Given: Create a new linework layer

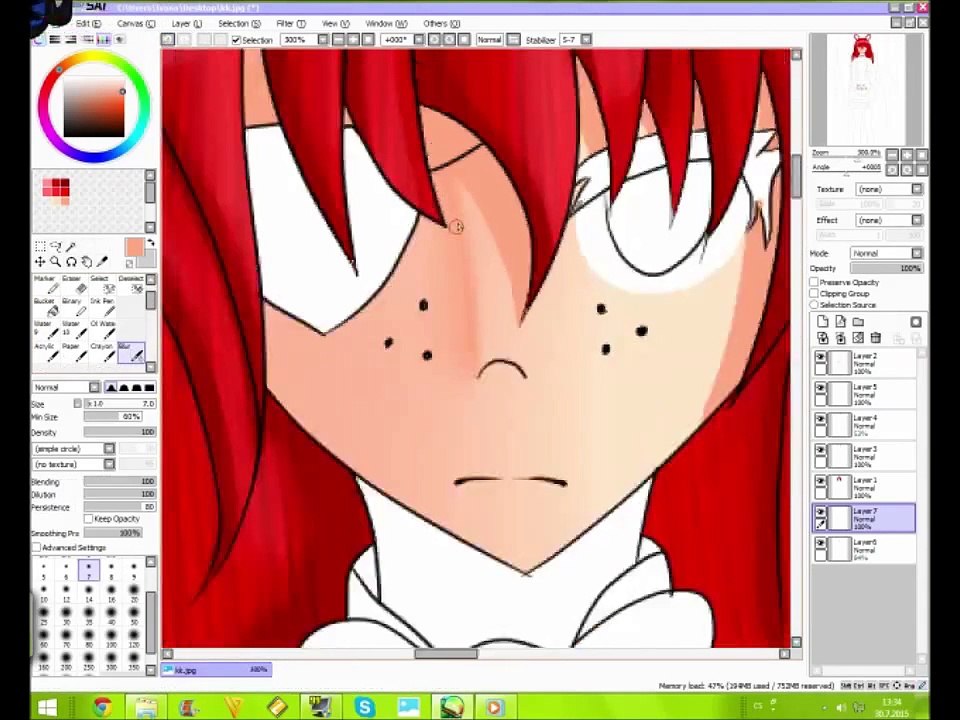Looking at the screenshot, I should 840,322.
